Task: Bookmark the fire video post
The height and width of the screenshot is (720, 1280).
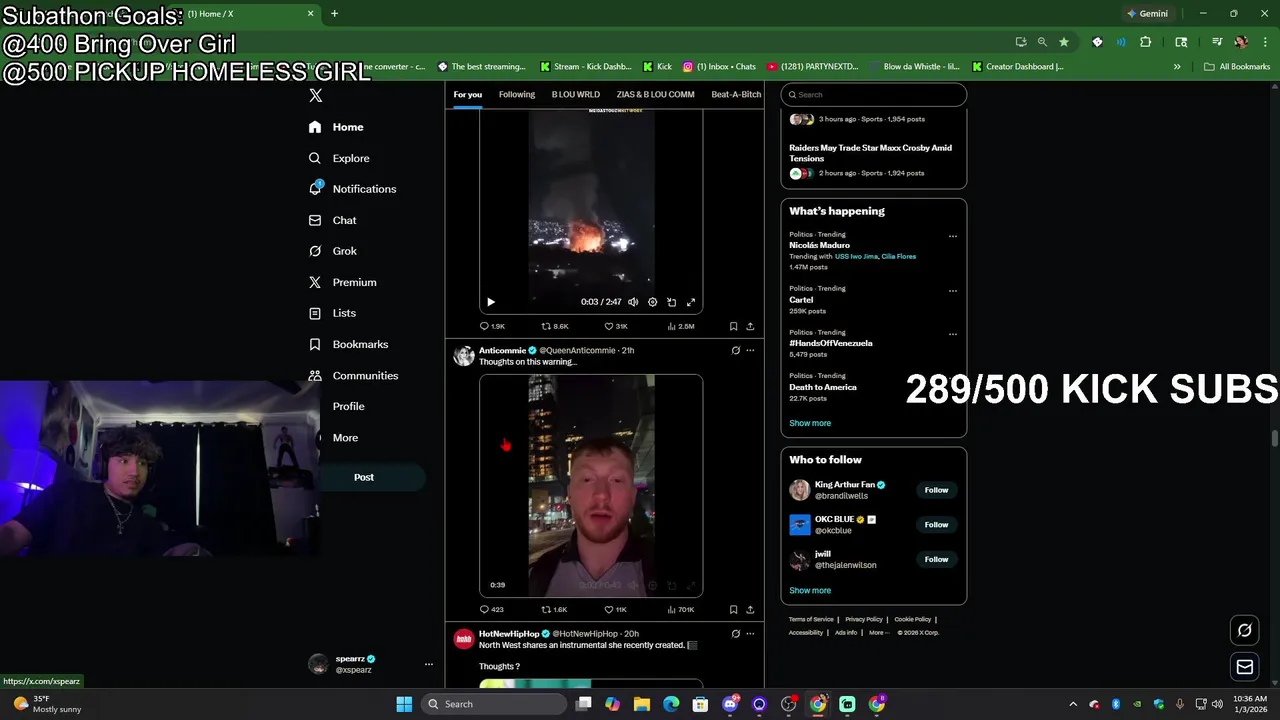Action: click(733, 326)
